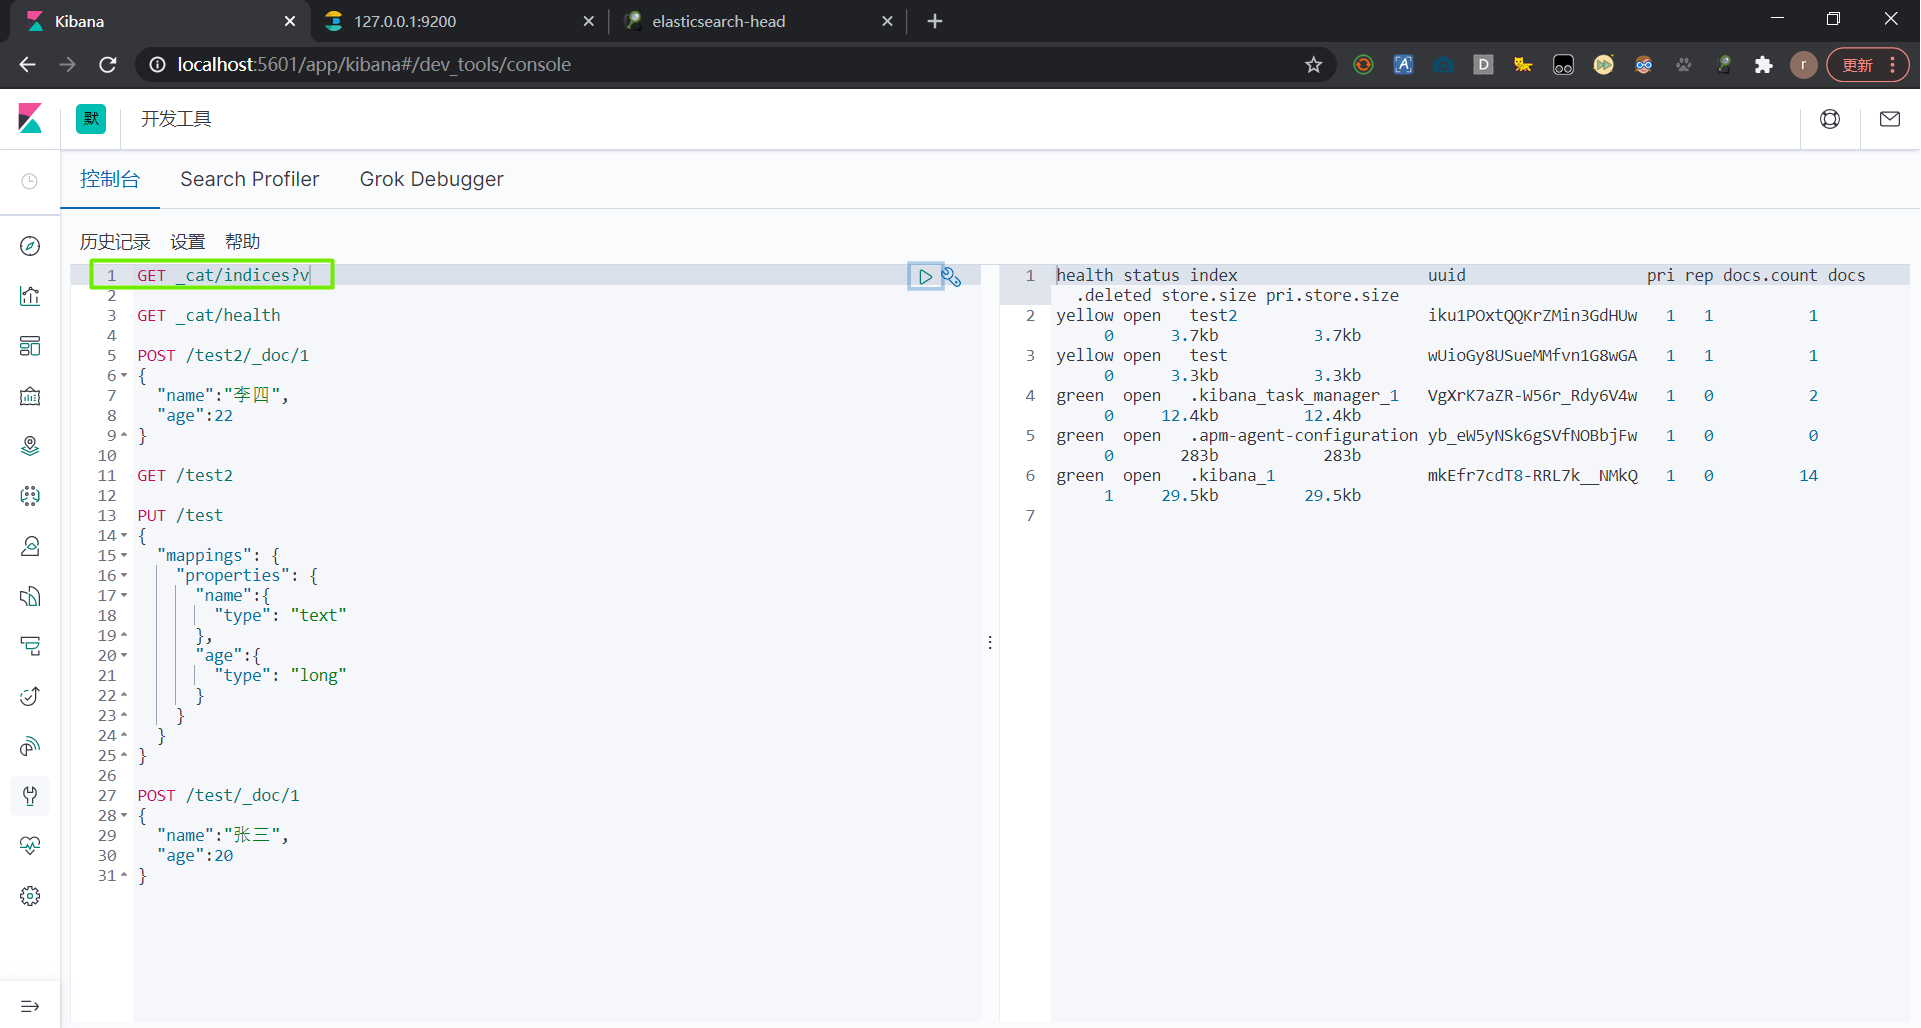1921x1028 pixels.
Task: Click the green space avatar badge
Action: pyautogui.click(x=91, y=119)
